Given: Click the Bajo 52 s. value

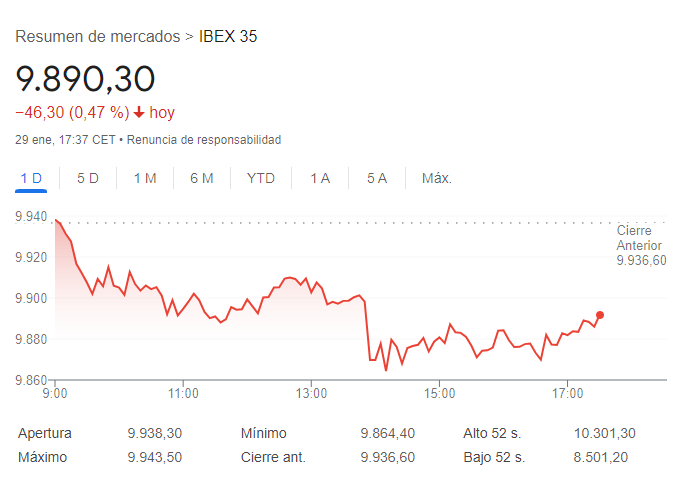Looking at the screenshot, I should [x=599, y=457].
